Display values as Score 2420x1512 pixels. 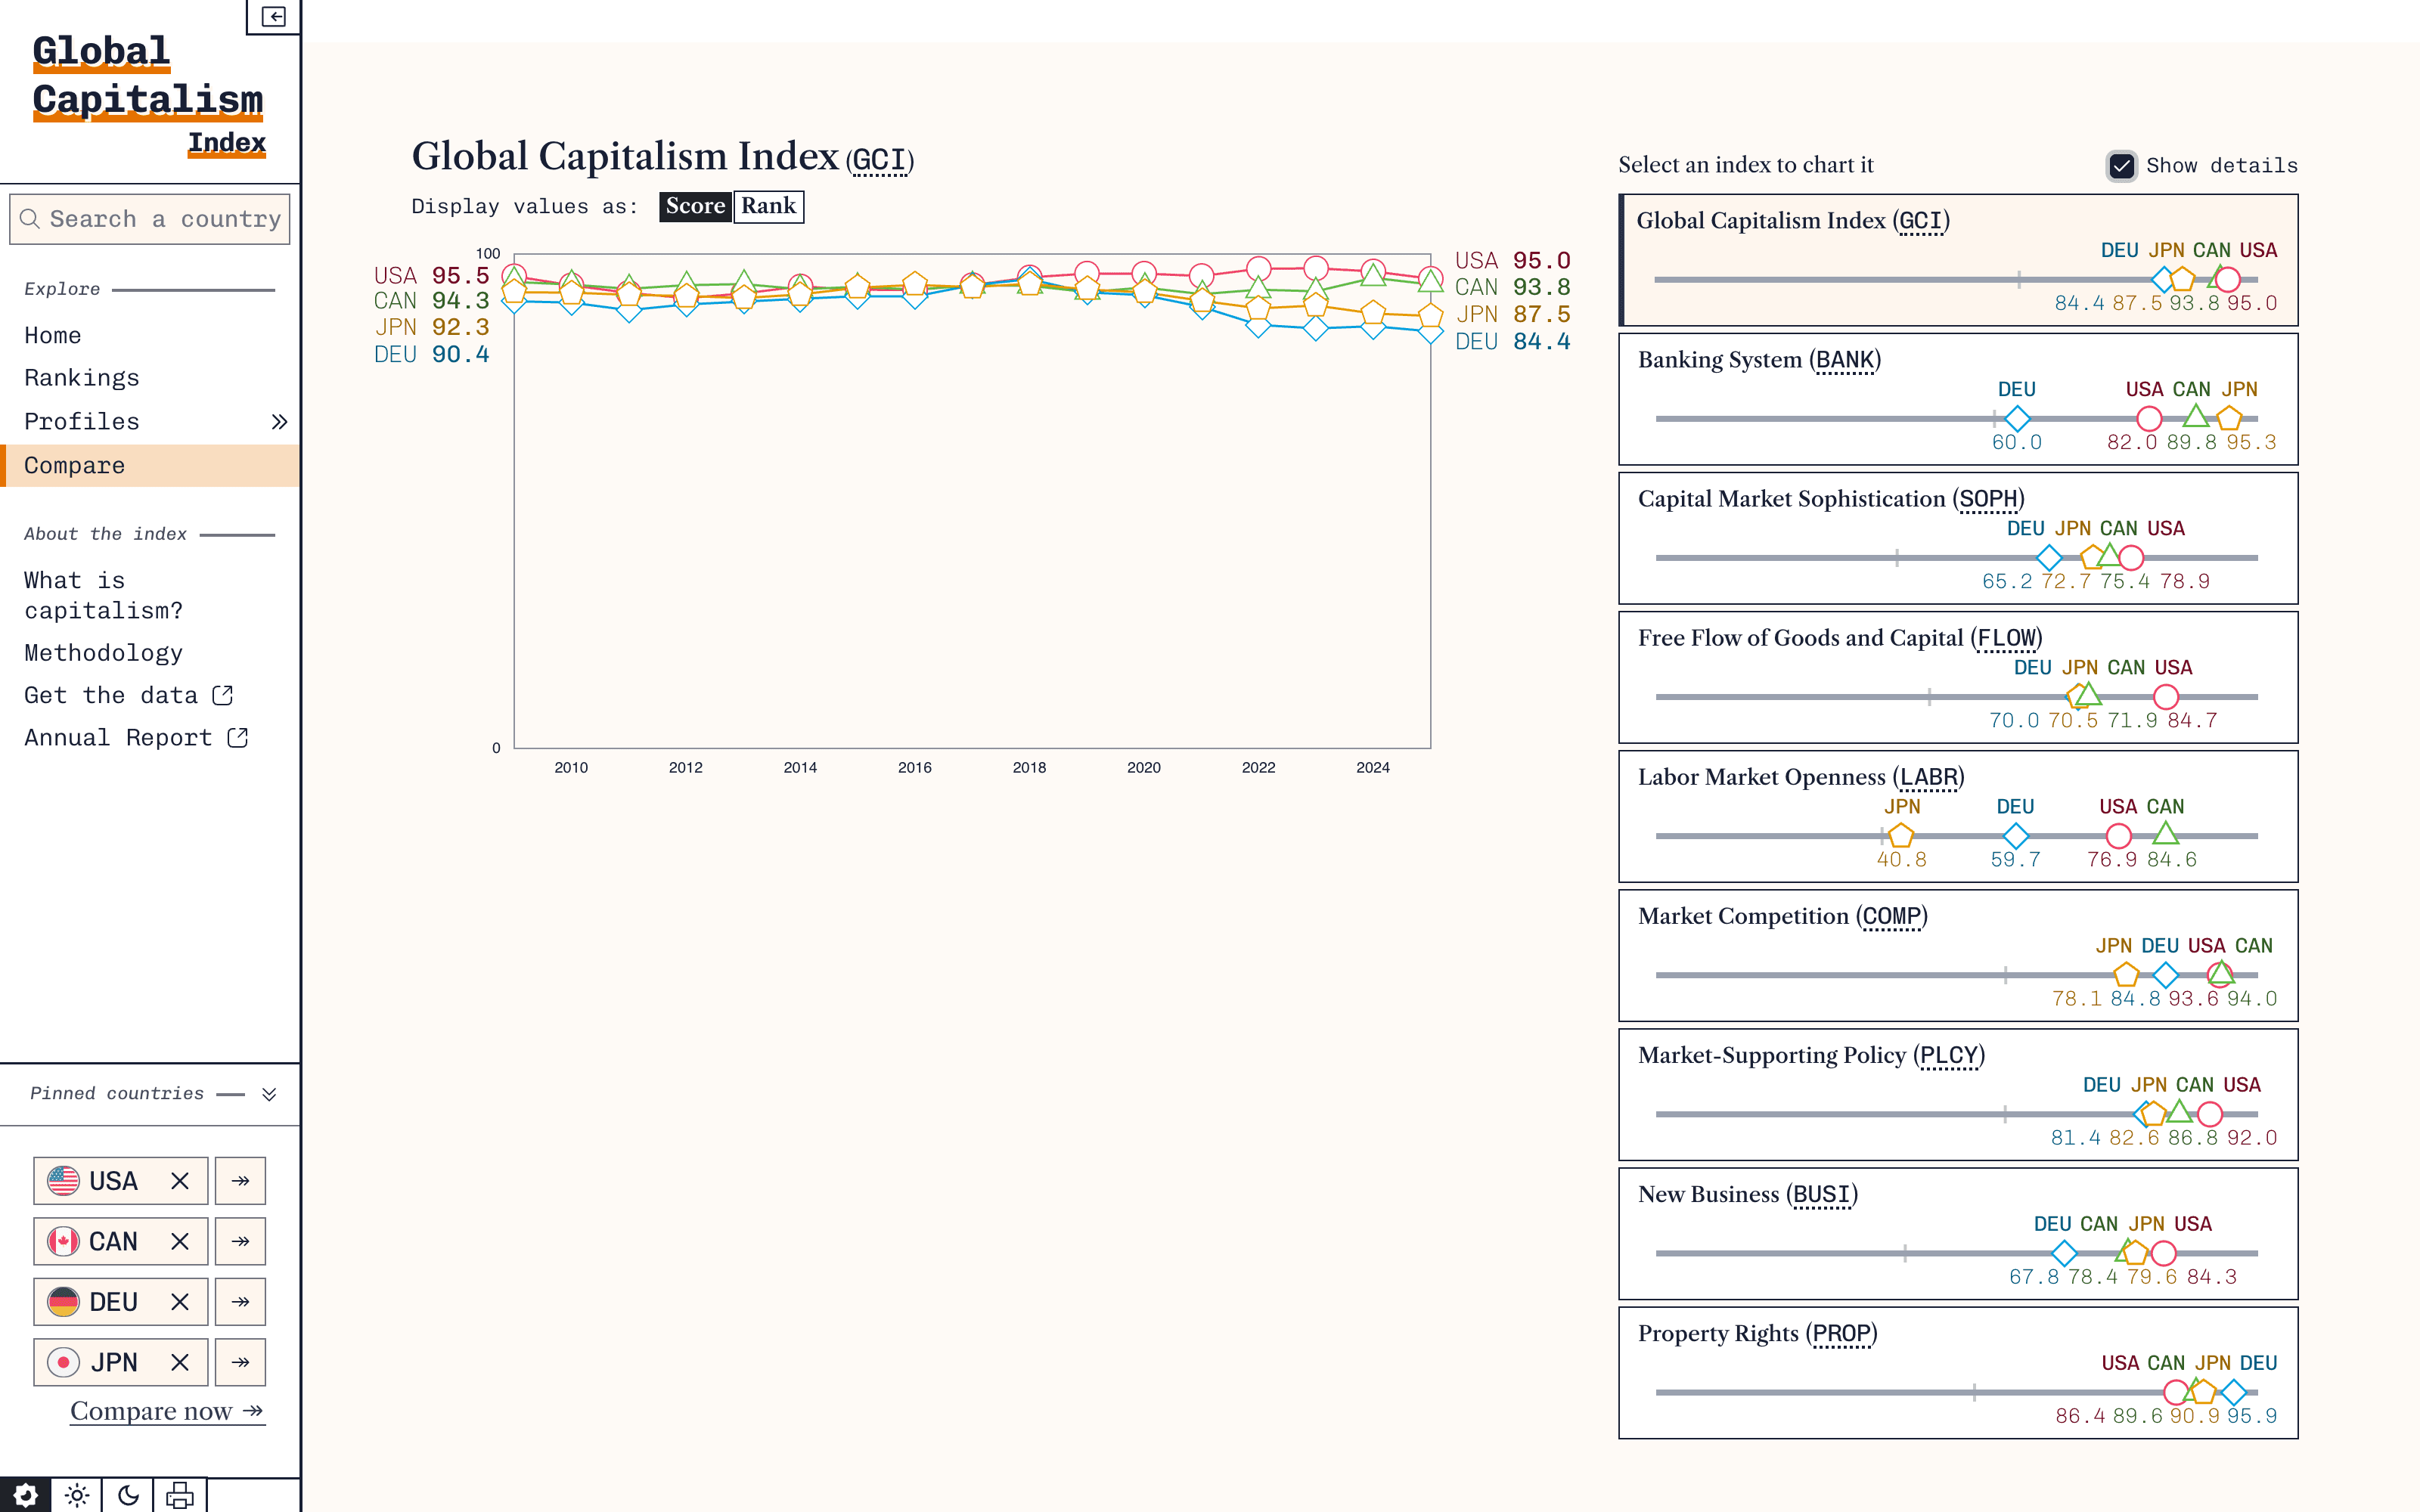pyautogui.click(x=695, y=206)
